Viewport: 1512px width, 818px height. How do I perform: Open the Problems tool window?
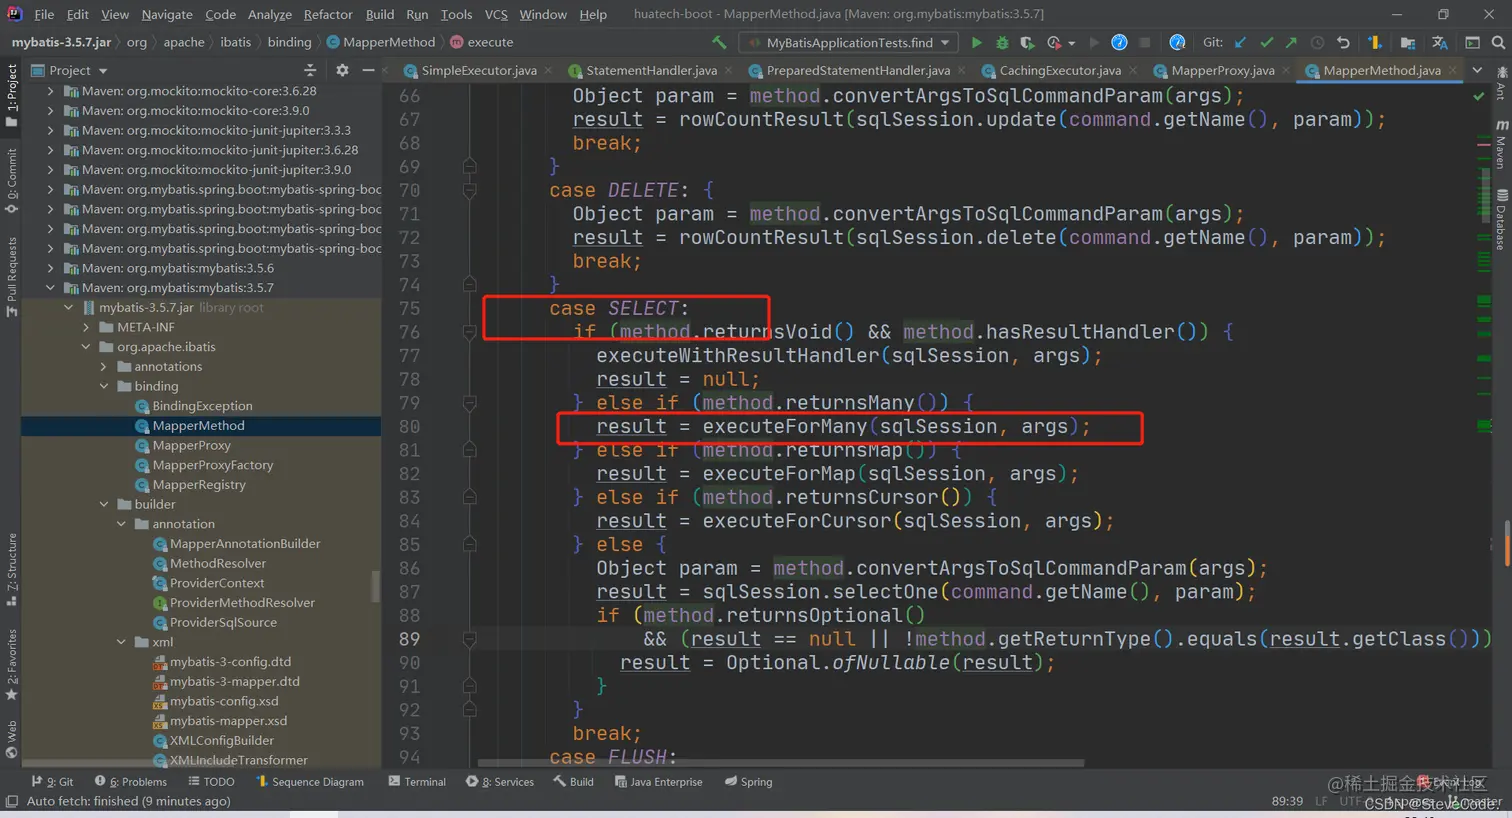[130, 782]
